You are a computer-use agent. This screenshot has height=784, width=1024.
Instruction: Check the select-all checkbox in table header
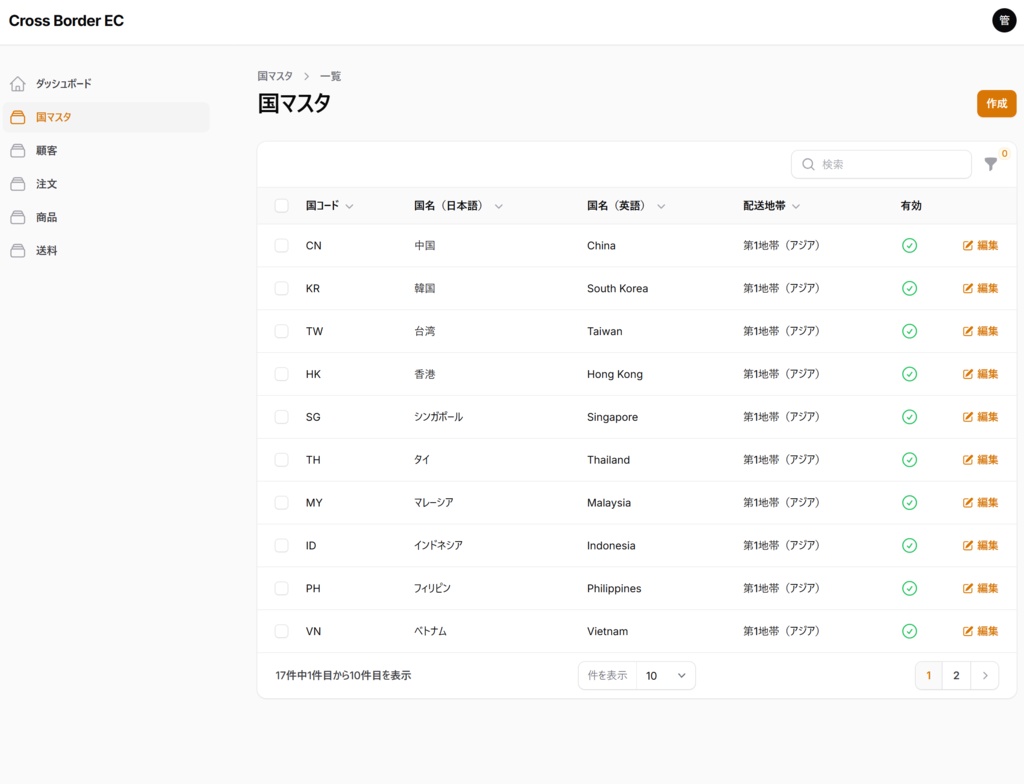pyautogui.click(x=281, y=205)
